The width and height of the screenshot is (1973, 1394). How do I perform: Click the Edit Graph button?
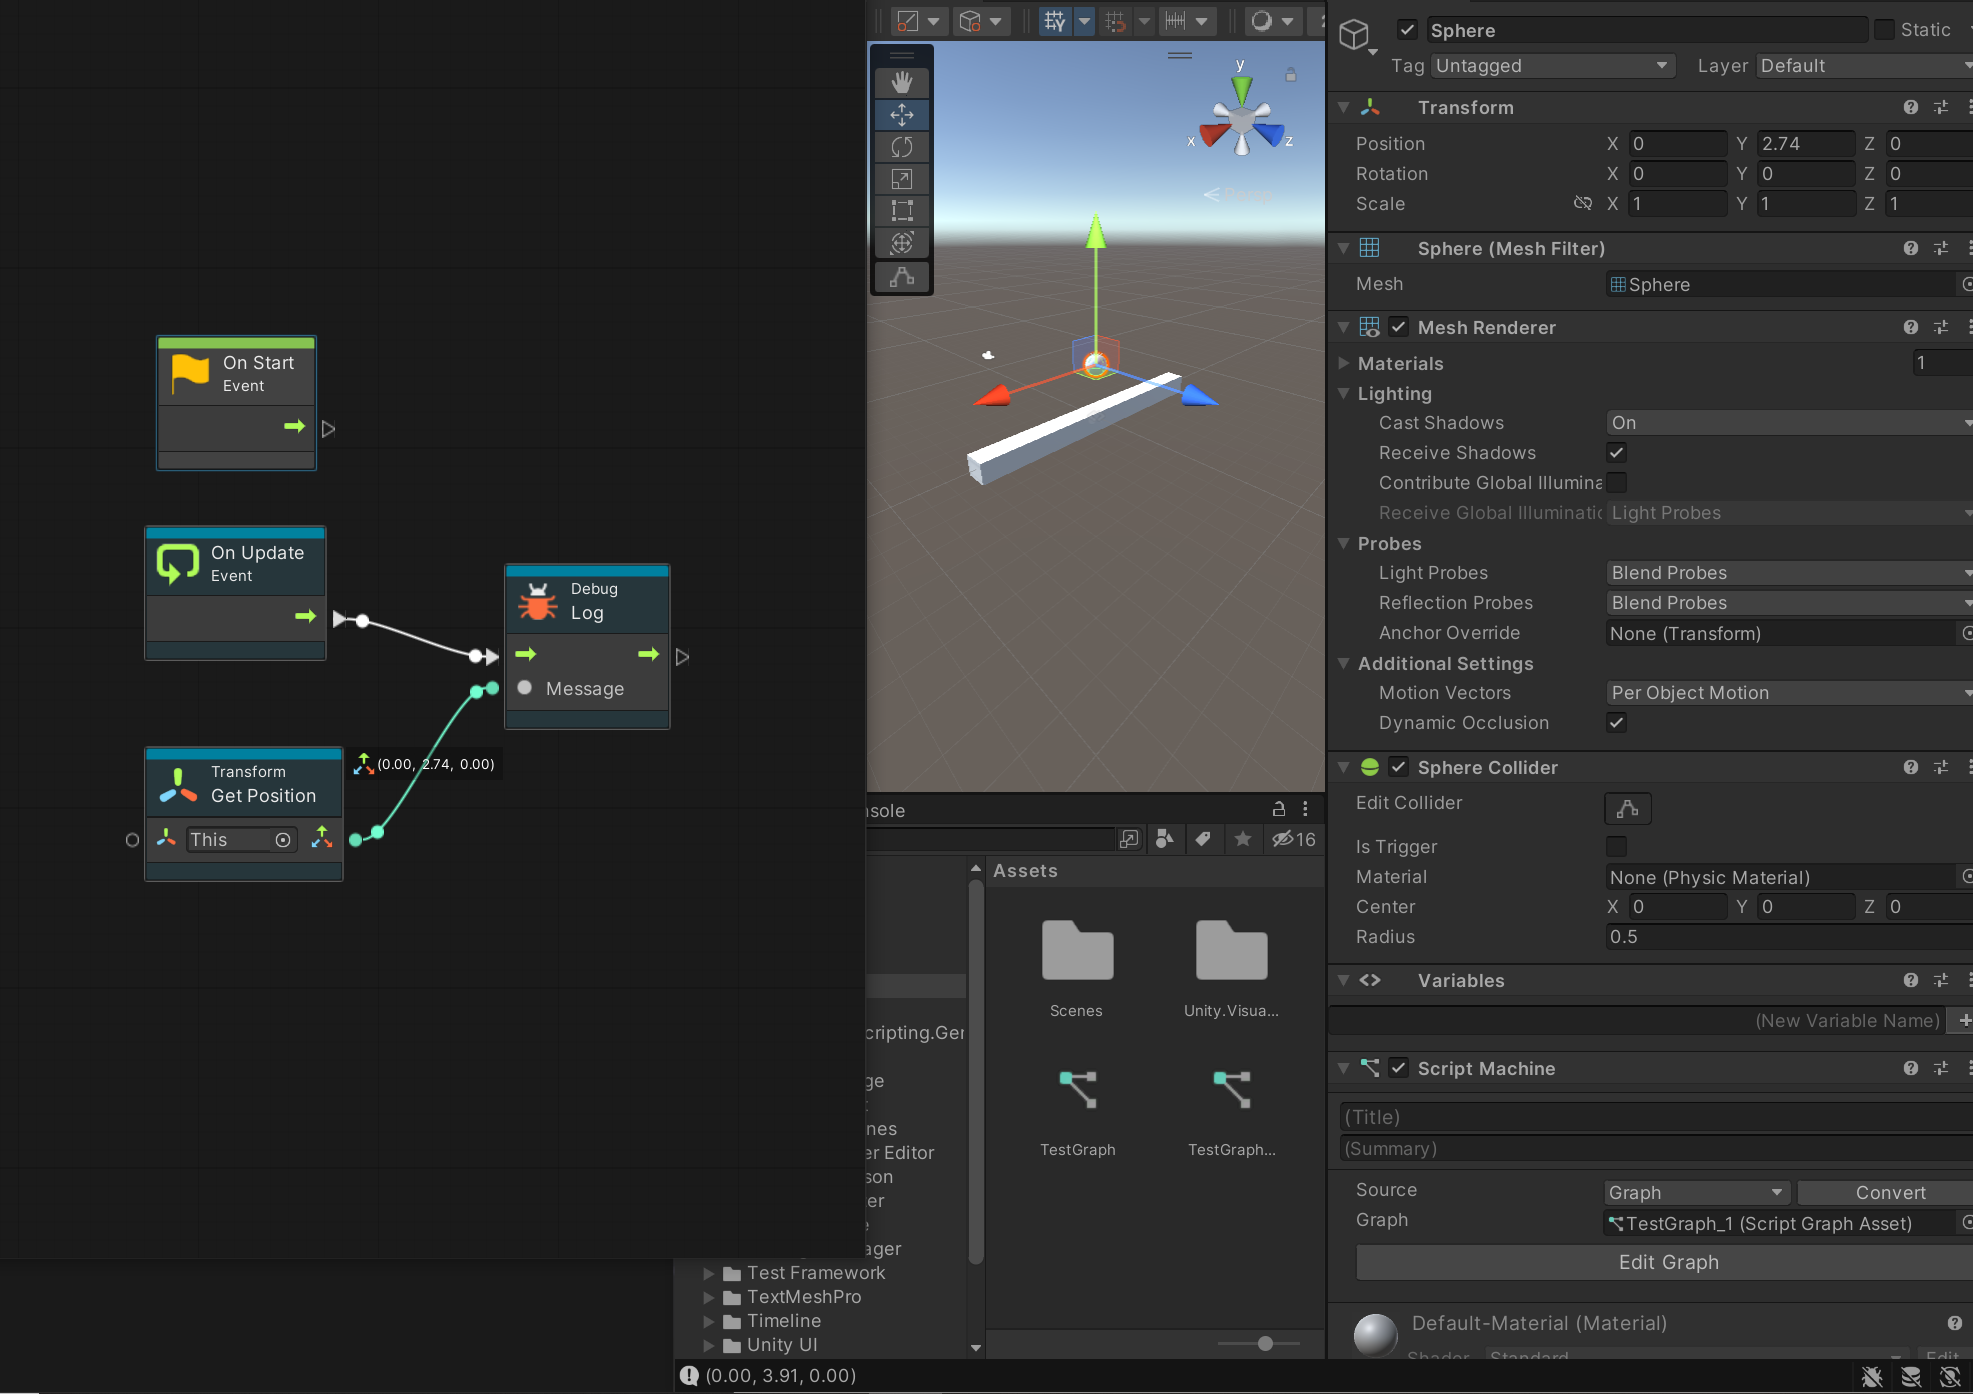click(1668, 1262)
